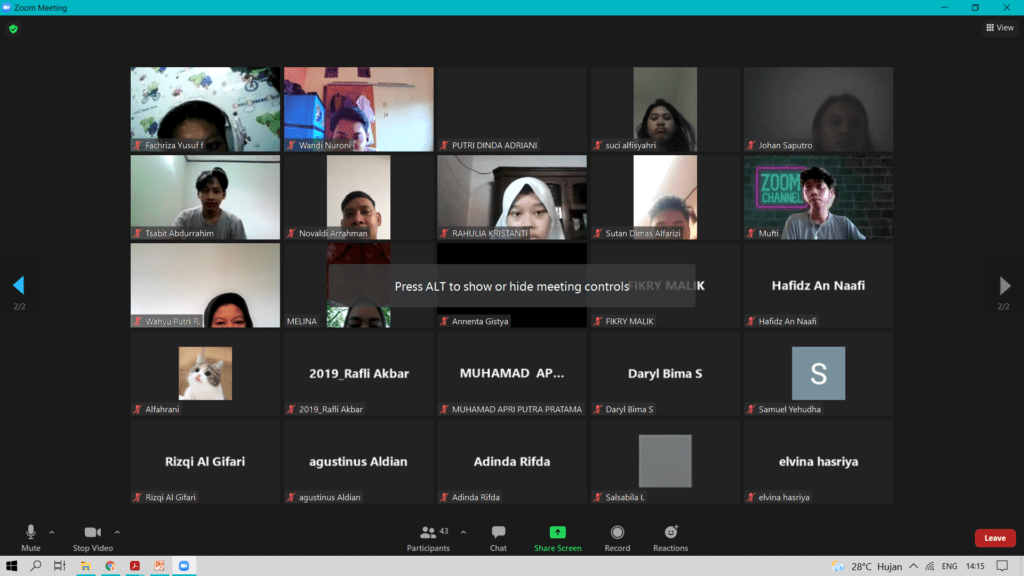Open the Participants panel
The image size is (1024, 576).
(x=428, y=533)
